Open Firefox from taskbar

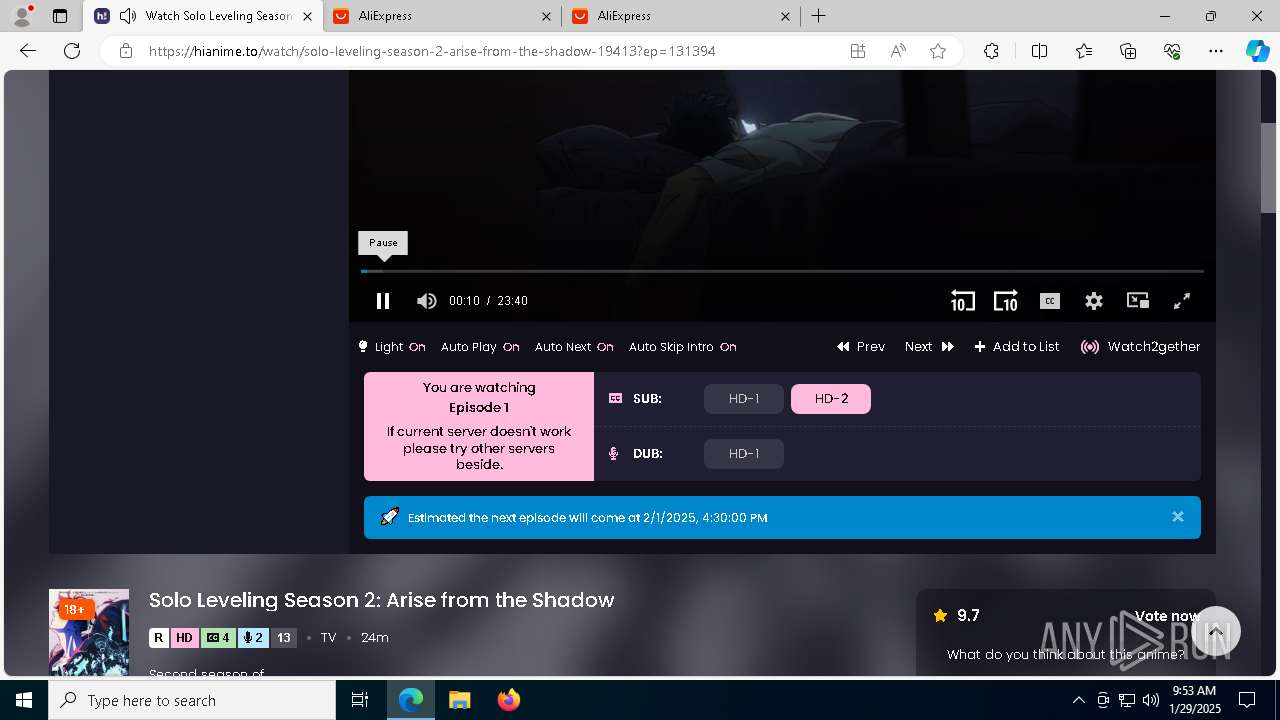[x=508, y=700]
